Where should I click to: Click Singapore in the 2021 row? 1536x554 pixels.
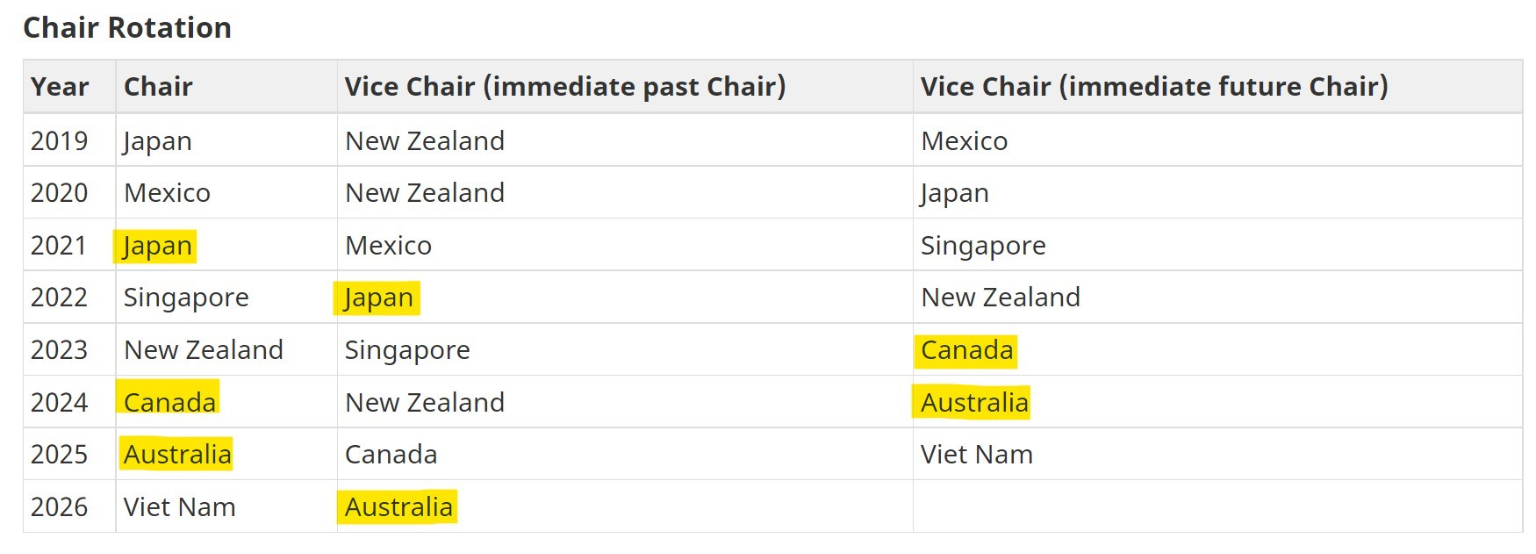point(983,245)
